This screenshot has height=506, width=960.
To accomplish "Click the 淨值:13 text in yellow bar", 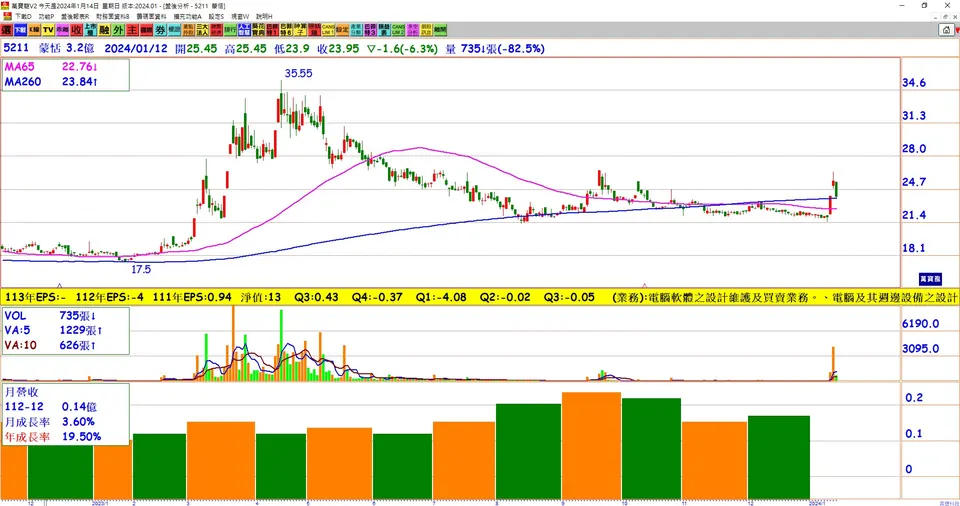I will pyautogui.click(x=261, y=297).
